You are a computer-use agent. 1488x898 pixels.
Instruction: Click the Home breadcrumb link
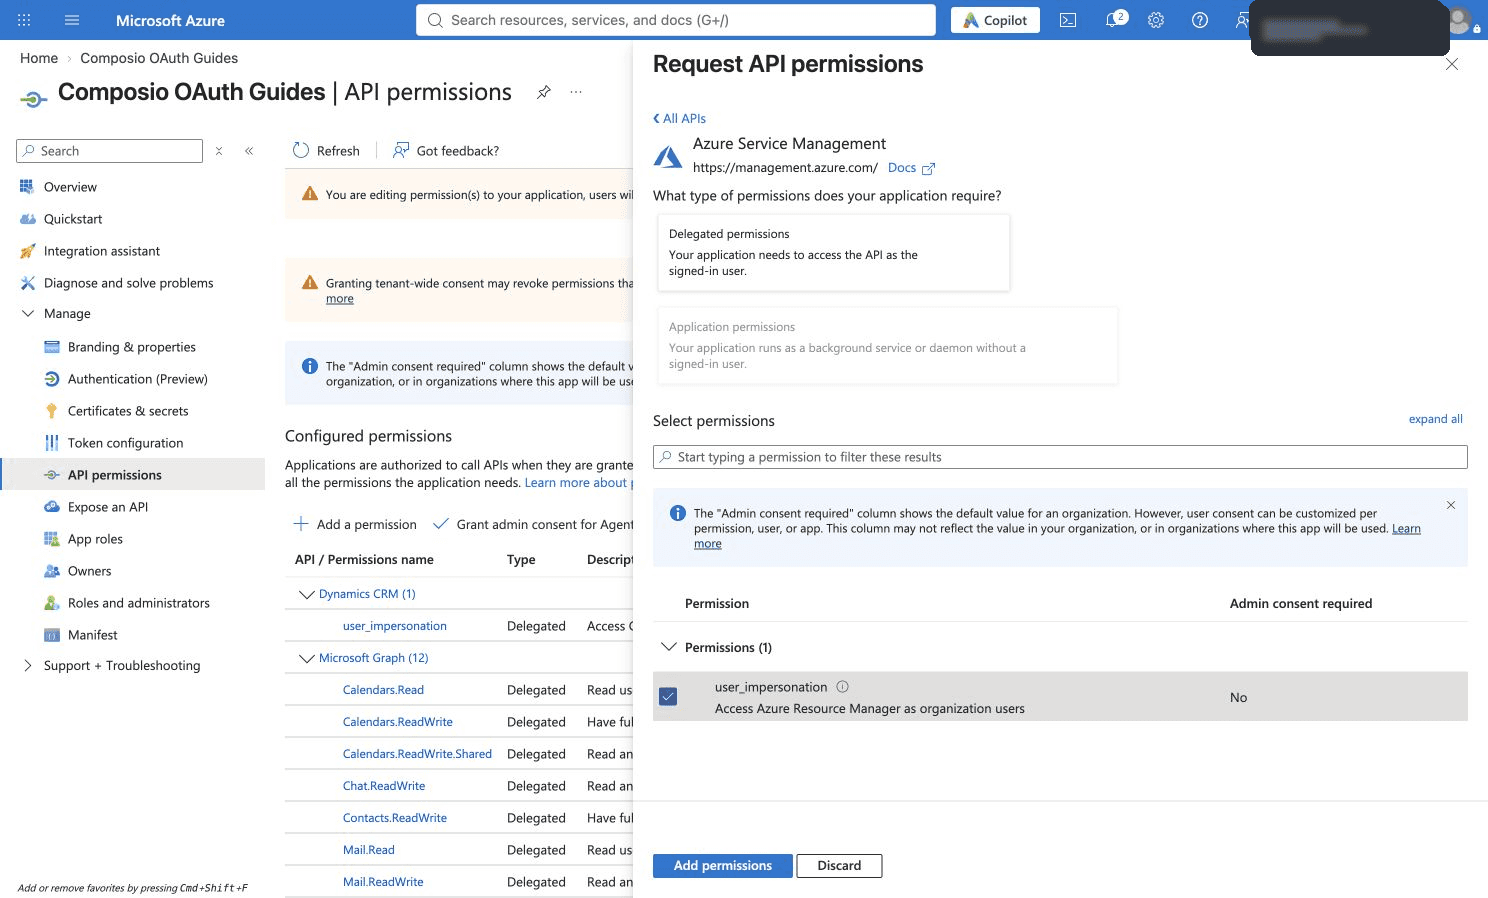click(x=39, y=58)
